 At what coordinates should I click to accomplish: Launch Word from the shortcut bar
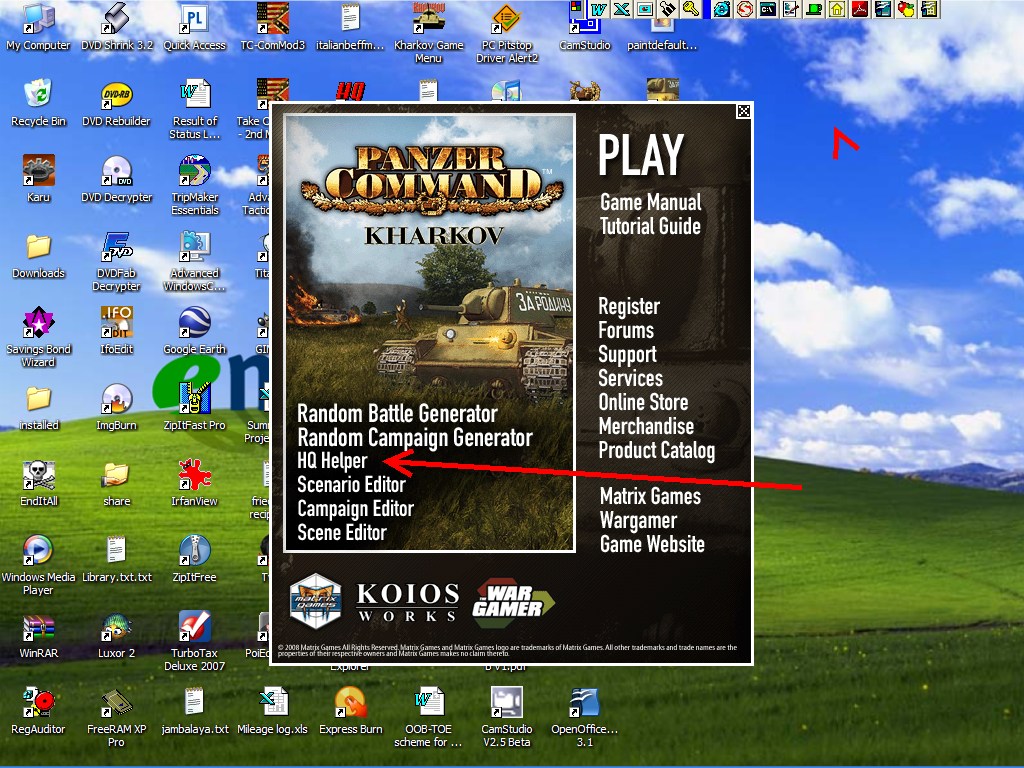[x=598, y=8]
